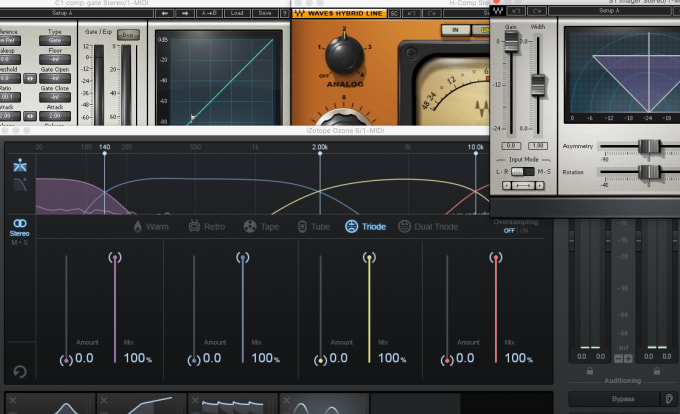Click the Analog knob on H-Comp
The width and height of the screenshot is (680, 414).
point(344,55)
